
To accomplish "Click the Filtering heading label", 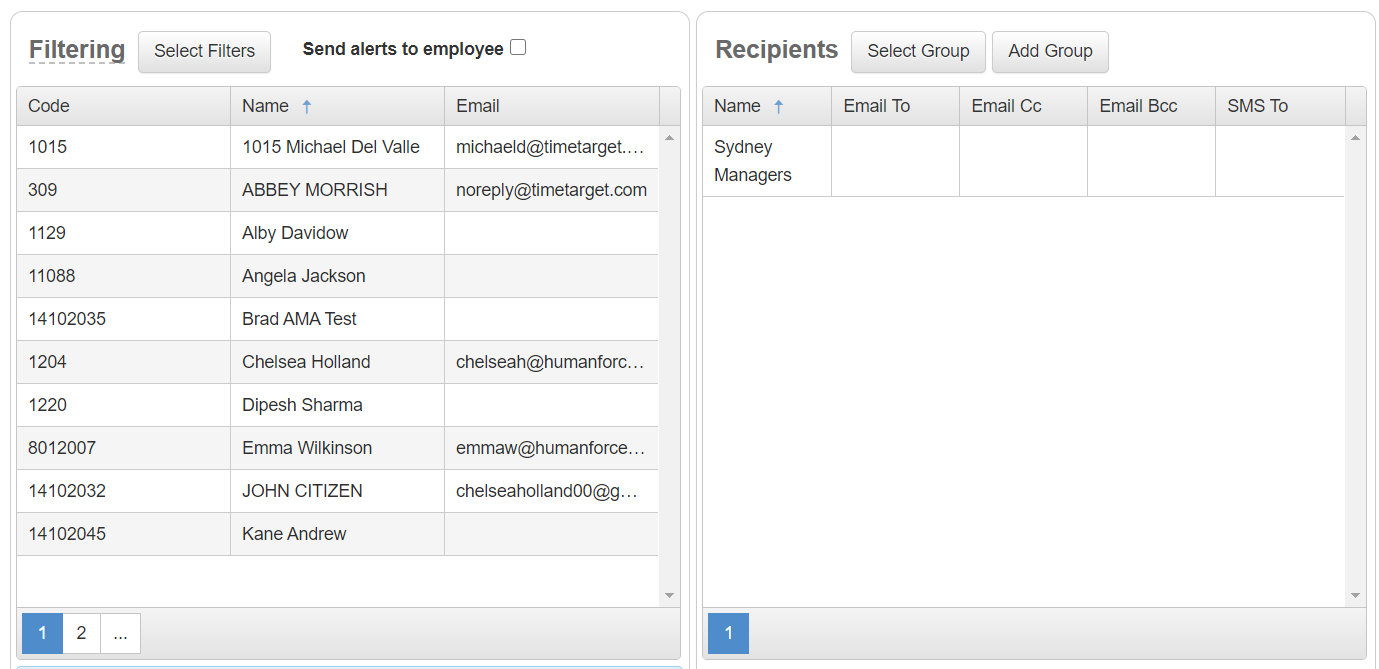I will point(77,50).
